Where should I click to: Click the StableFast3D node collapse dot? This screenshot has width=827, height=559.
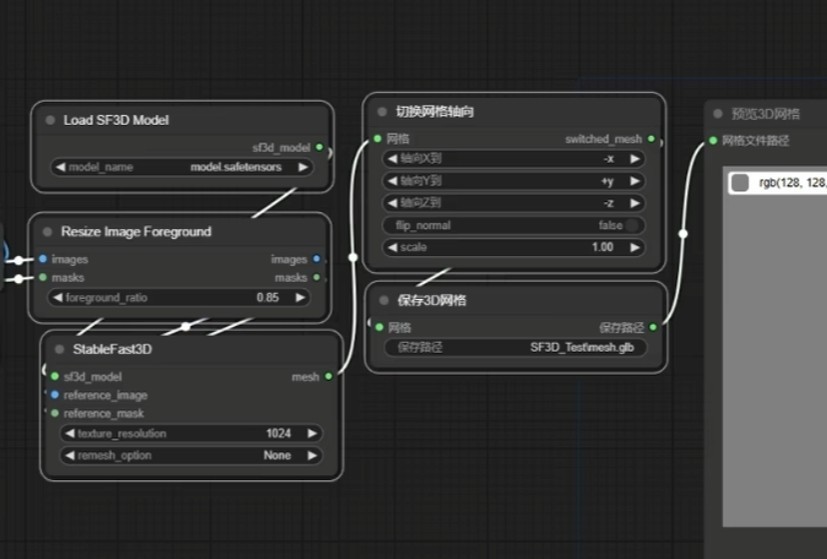click(59, 349)
